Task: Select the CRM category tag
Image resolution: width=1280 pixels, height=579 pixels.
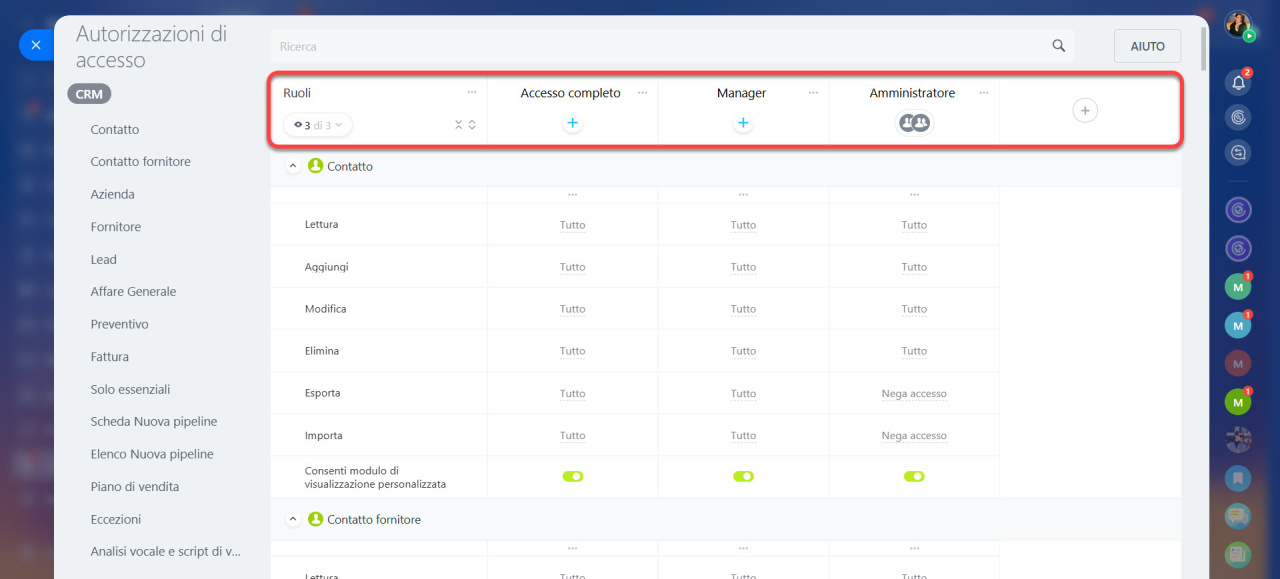Action: (89, 94)
